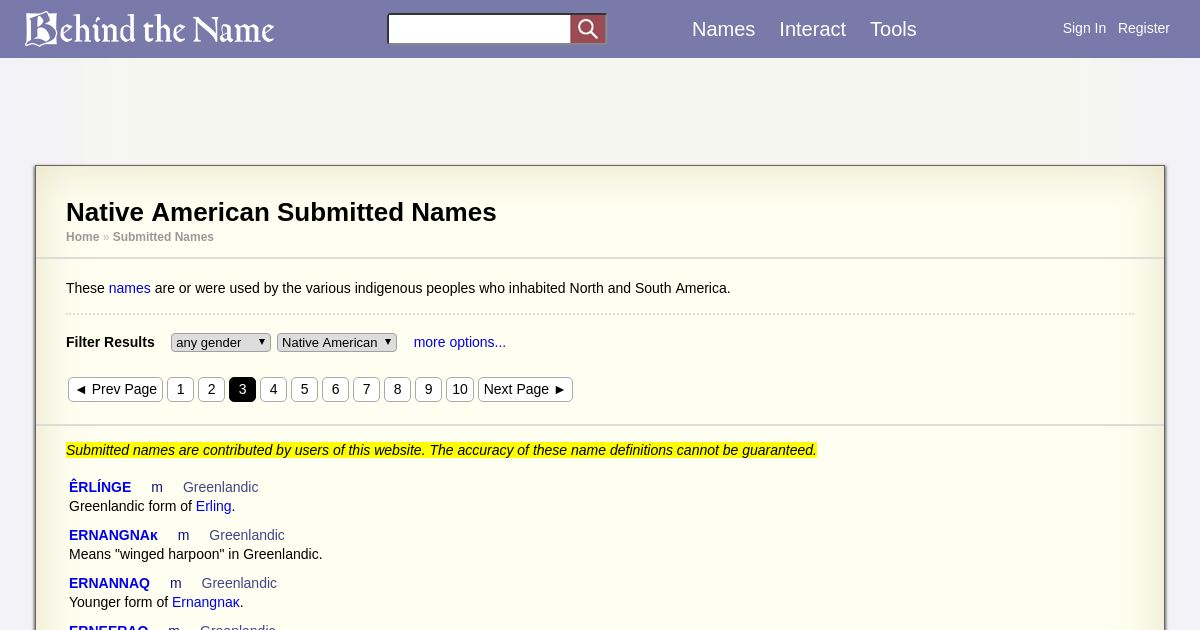Jump to page 6
The height and width of the screenshot is (630, 1200).
pyautogui.click(x=335, y=389)
